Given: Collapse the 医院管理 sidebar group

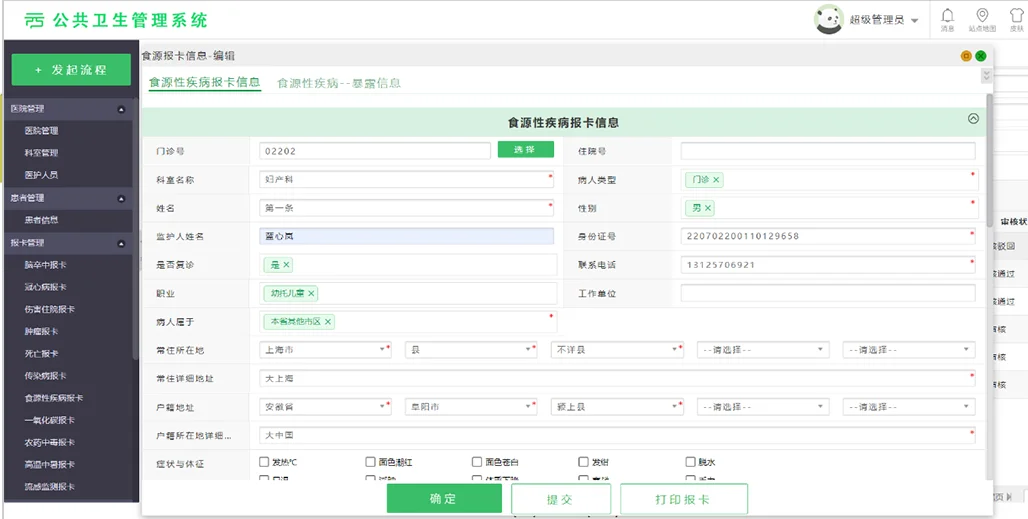Looking at the screenshot, I should [x=121, y=109].
